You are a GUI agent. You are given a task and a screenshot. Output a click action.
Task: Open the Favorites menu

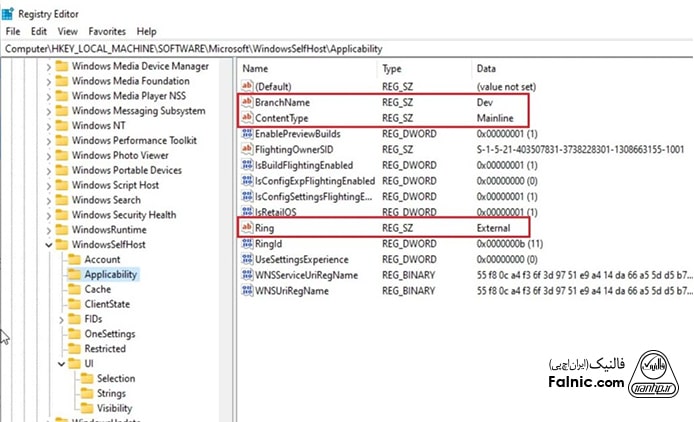coord(108,32)
